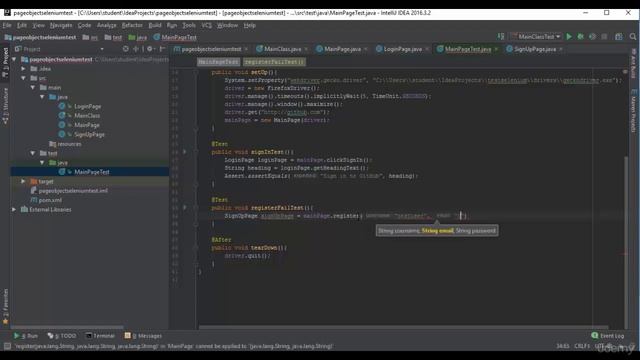Screen dimensions: 640x360
Task: Collapse the pageobjectseleniumtest root node
Action: pyautogui.click(x=14, y=60)
